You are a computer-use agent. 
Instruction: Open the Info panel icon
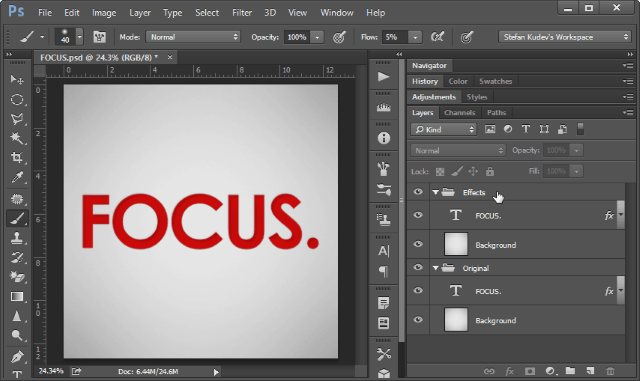pyautogui.click(x=383, y=138)
